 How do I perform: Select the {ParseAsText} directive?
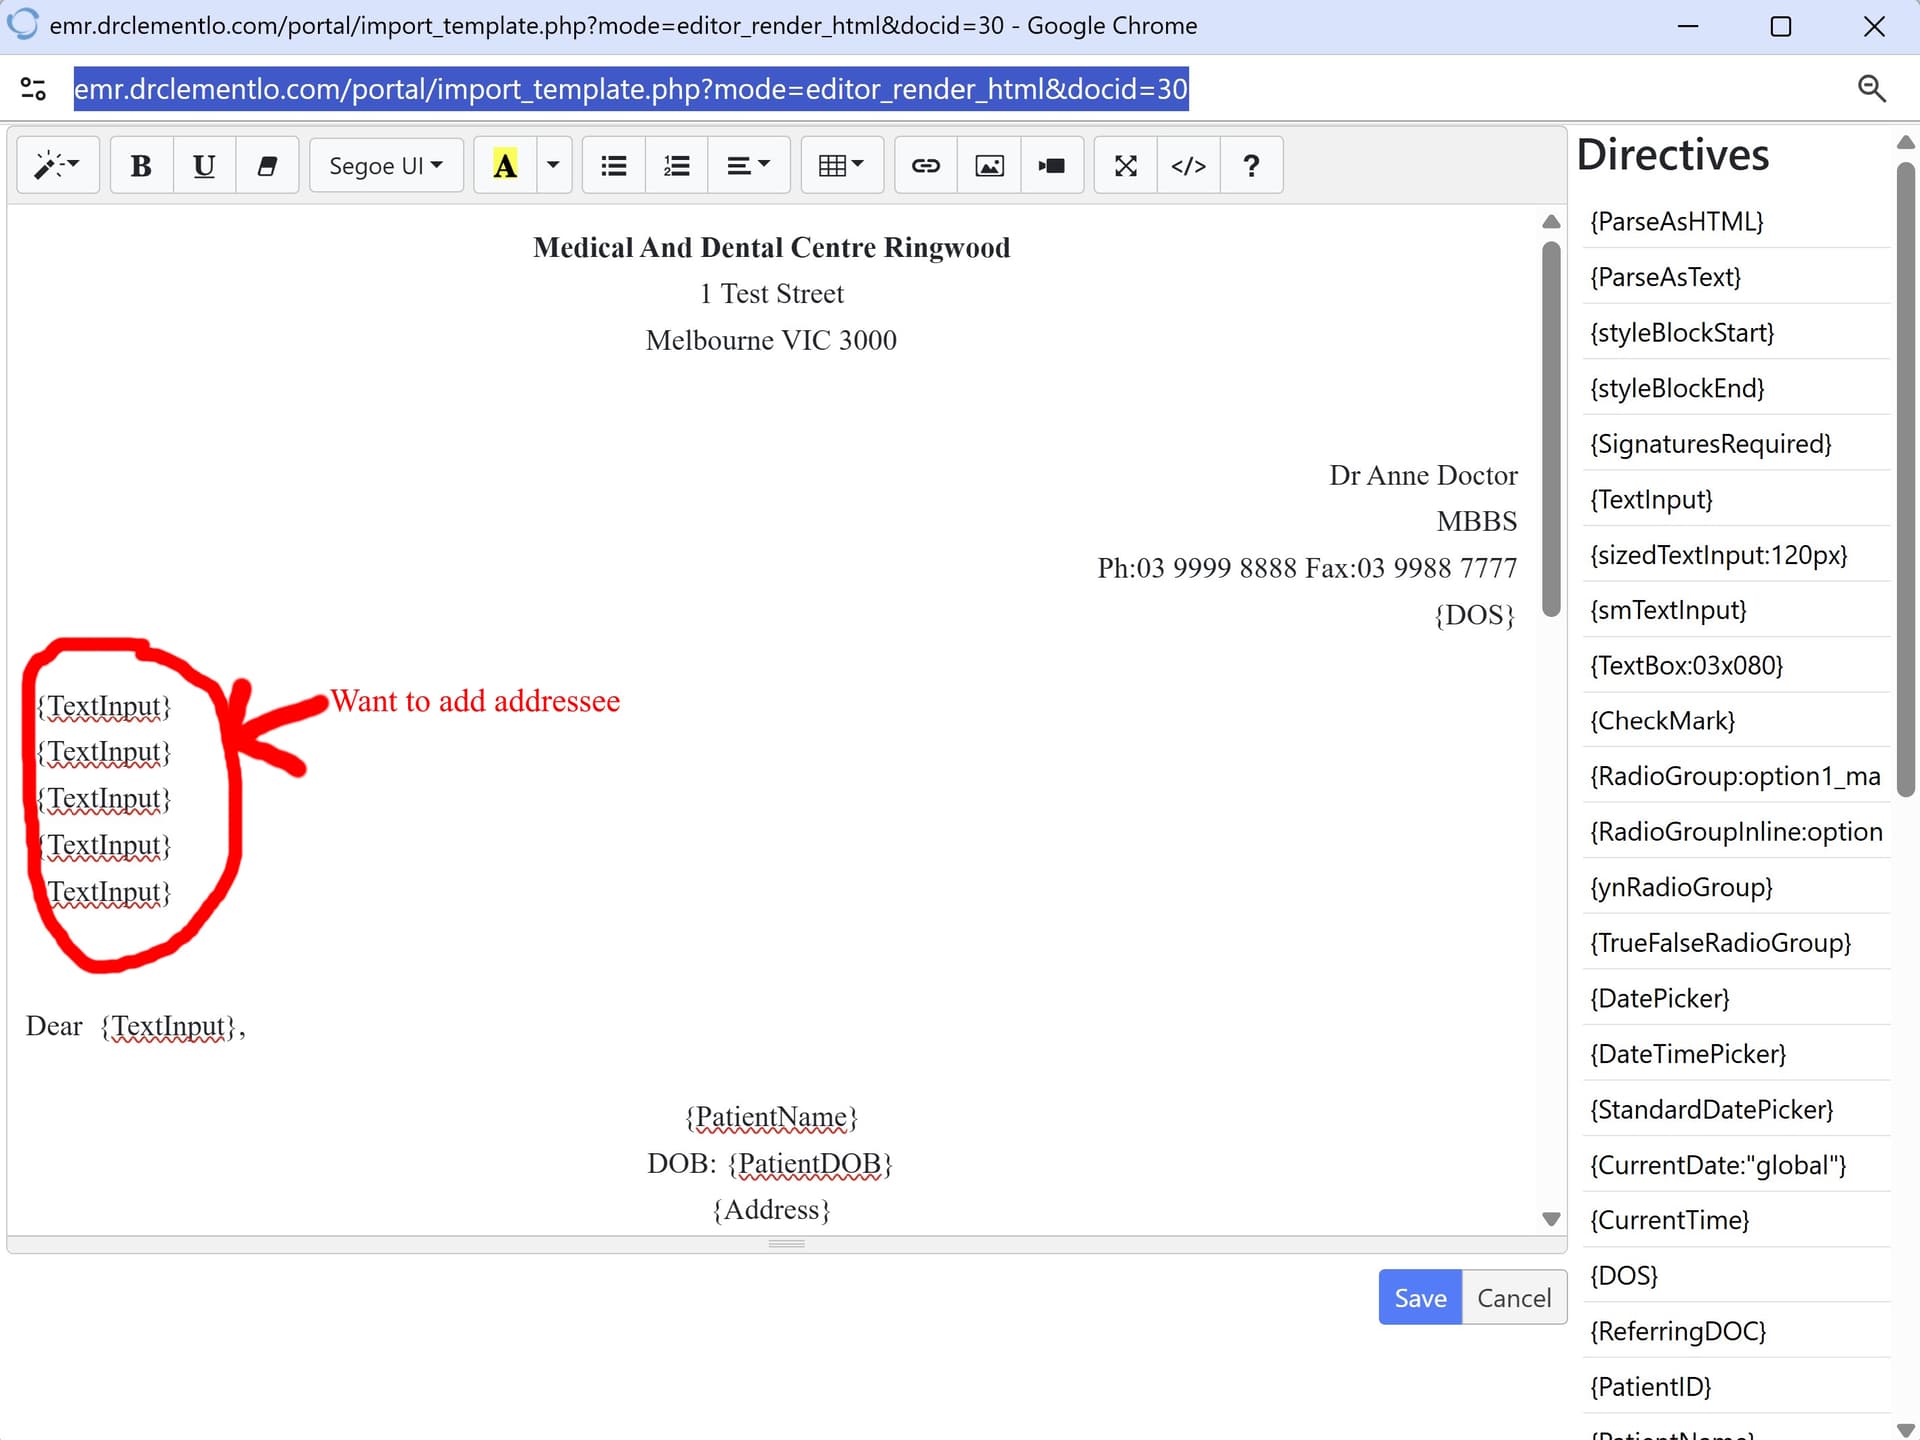(x=1736, y=276)
